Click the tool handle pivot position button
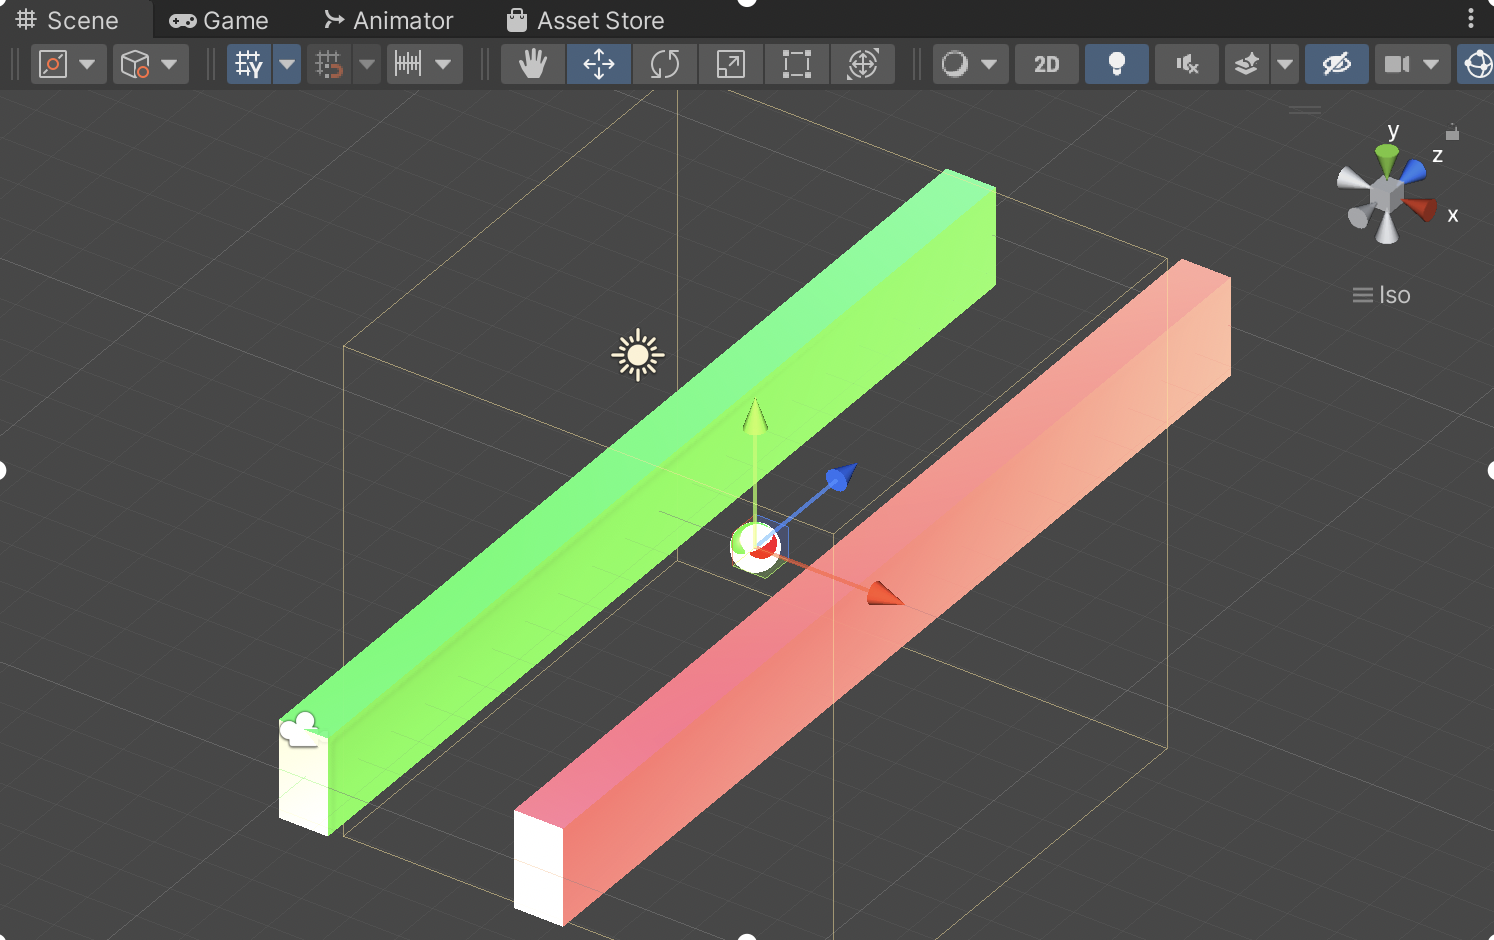Viewport: 1494px width, 940px height. [53, 65]
